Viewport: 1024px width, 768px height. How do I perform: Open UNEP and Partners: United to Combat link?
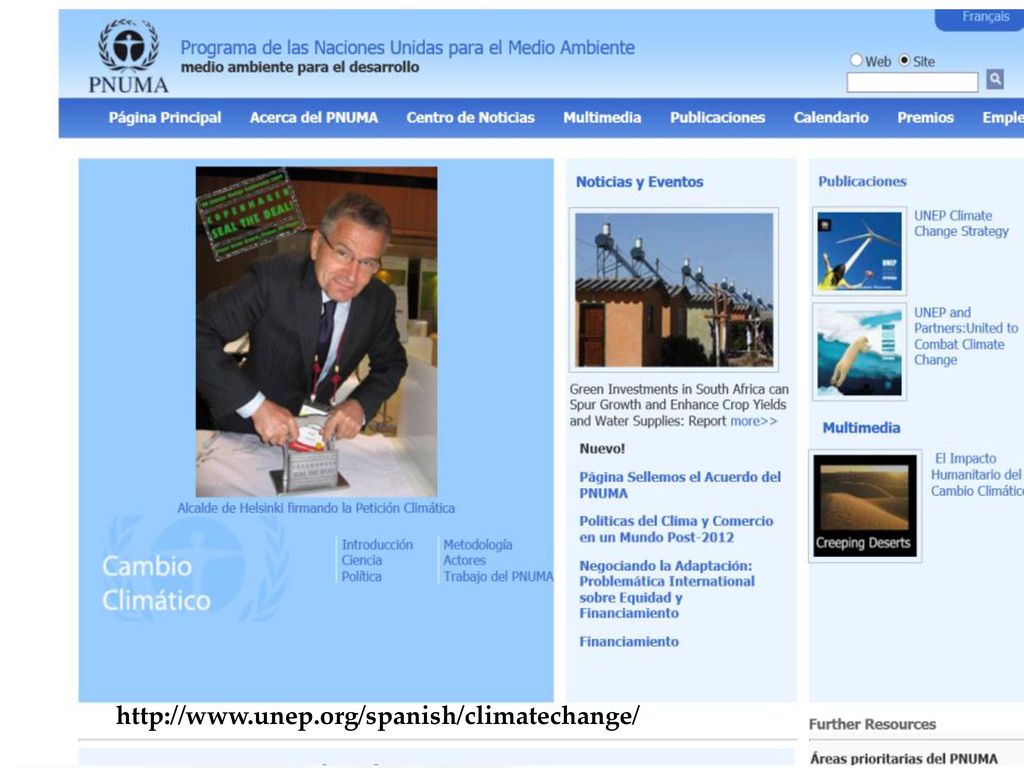[x=966, y=336]
